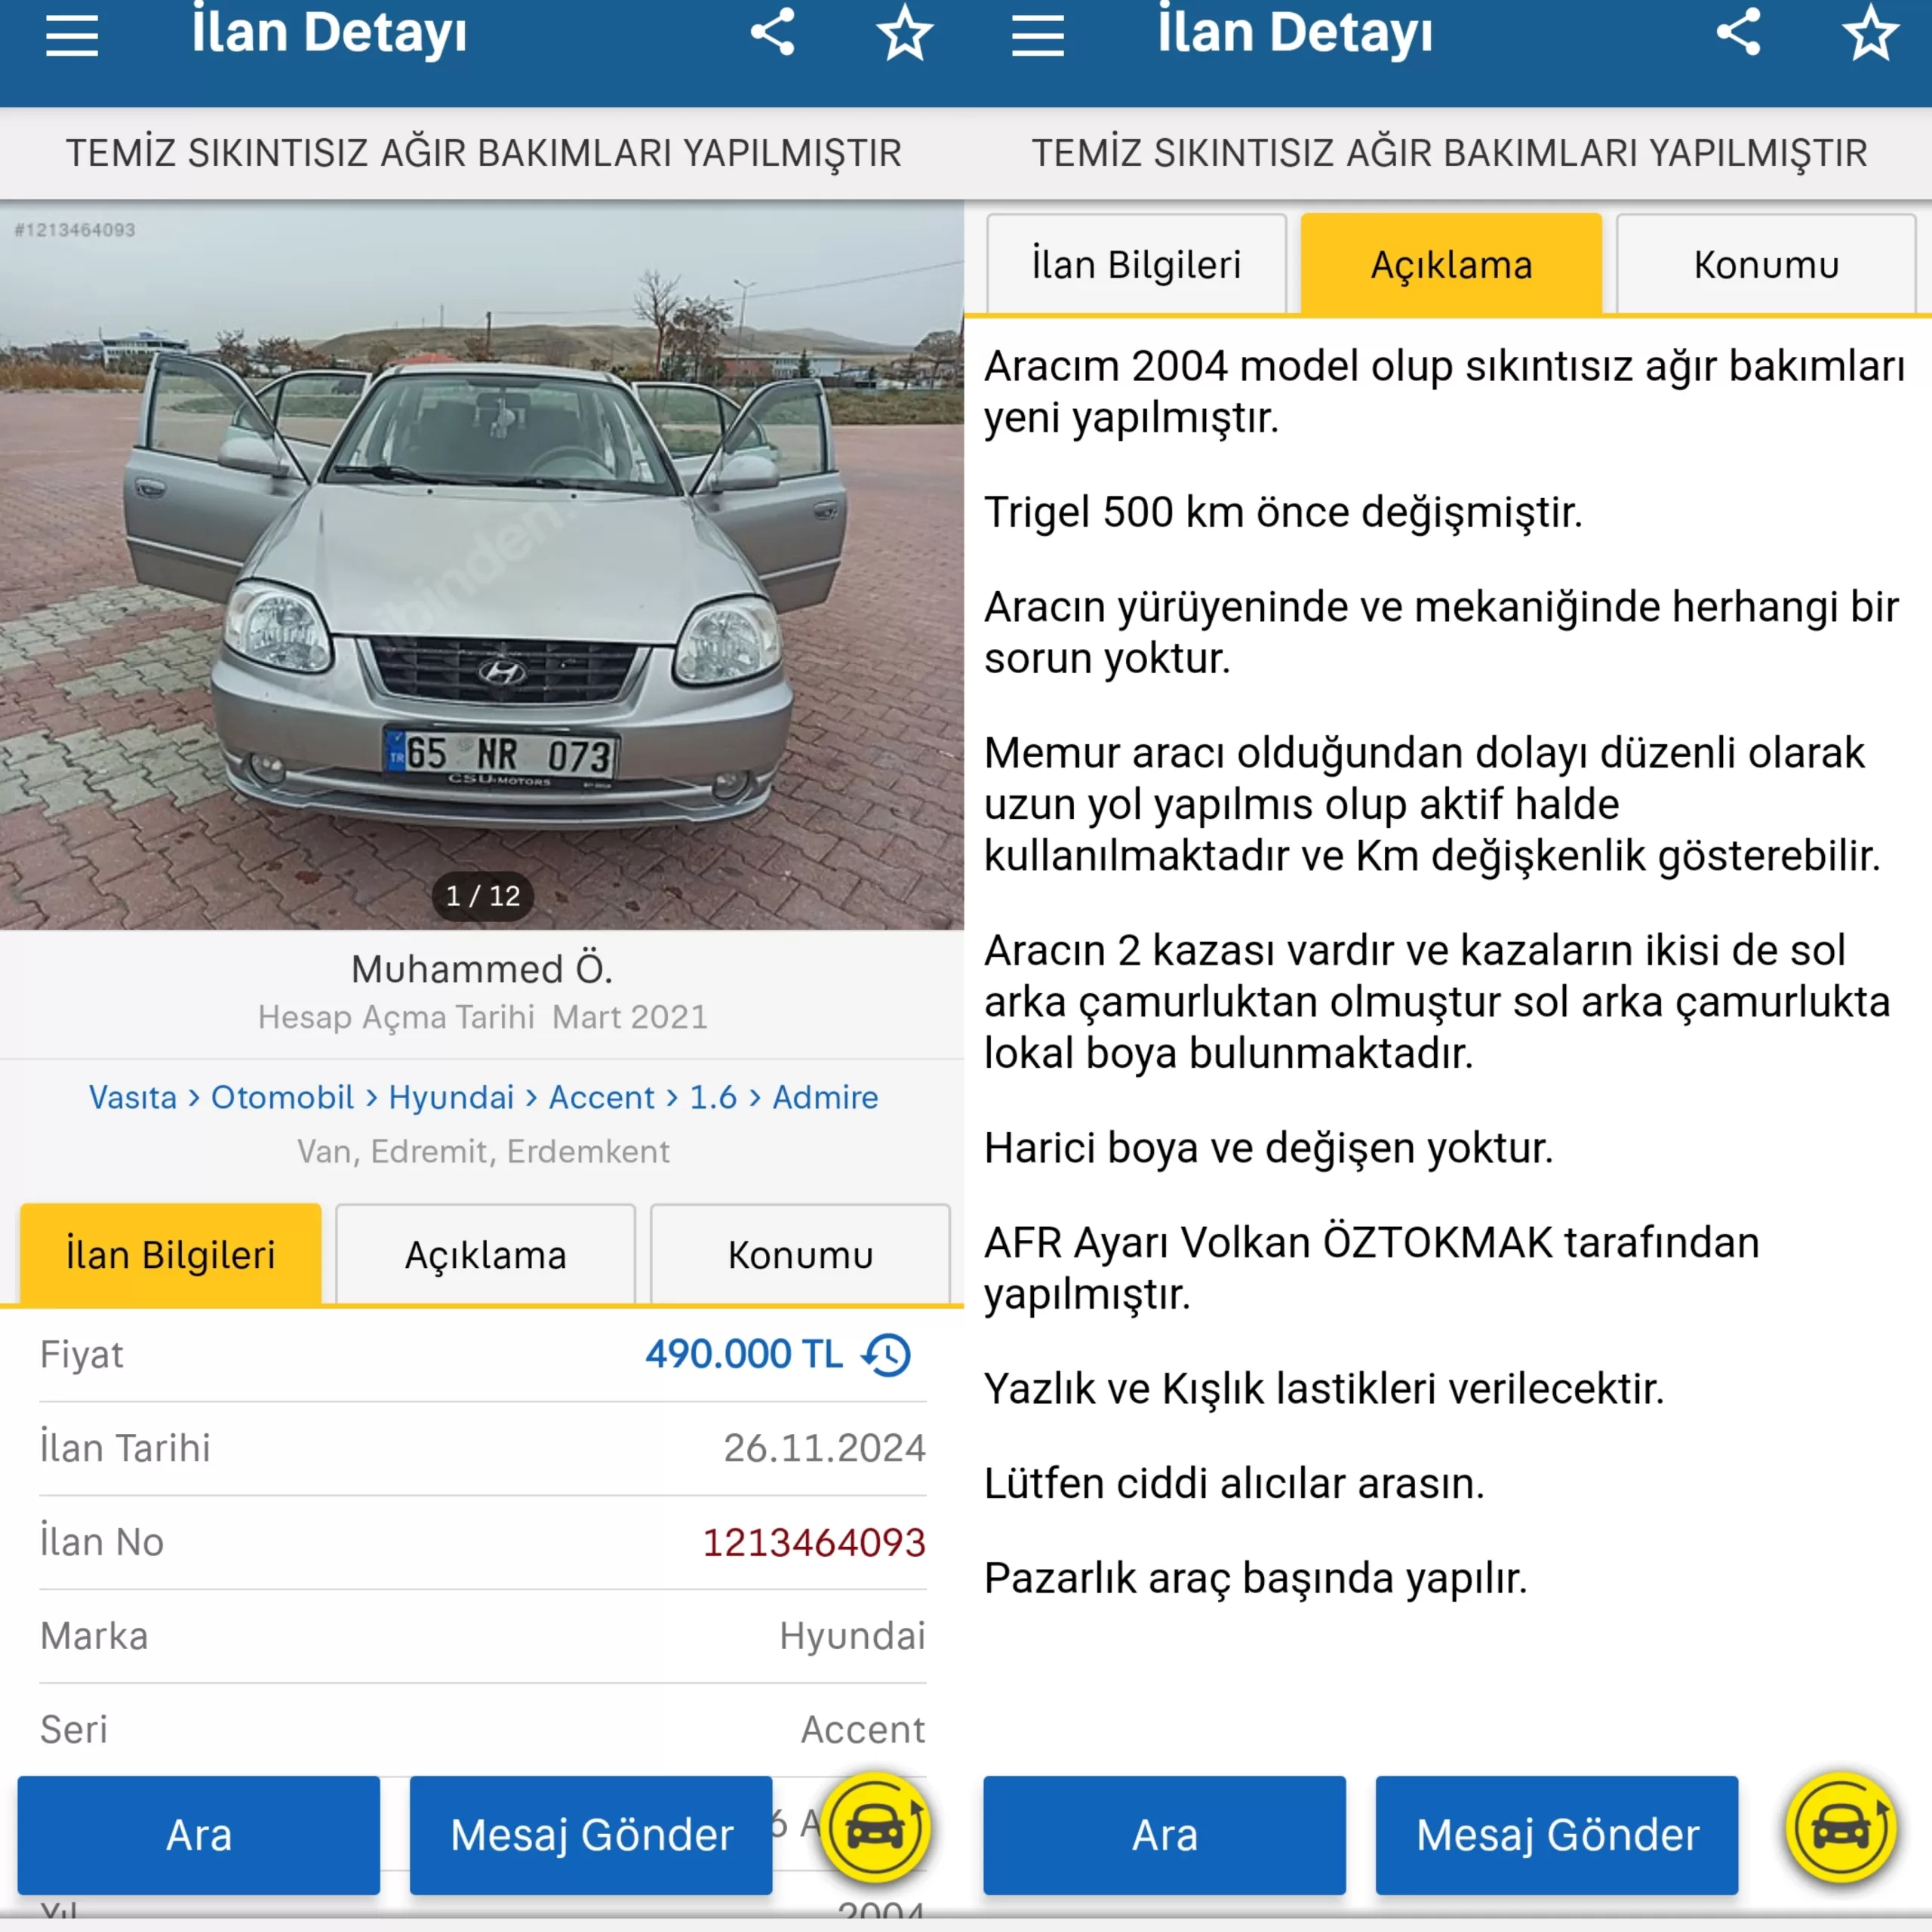
Task: Open price history icon next to 490.000 TL
Action: click(x=887, y=1355)
